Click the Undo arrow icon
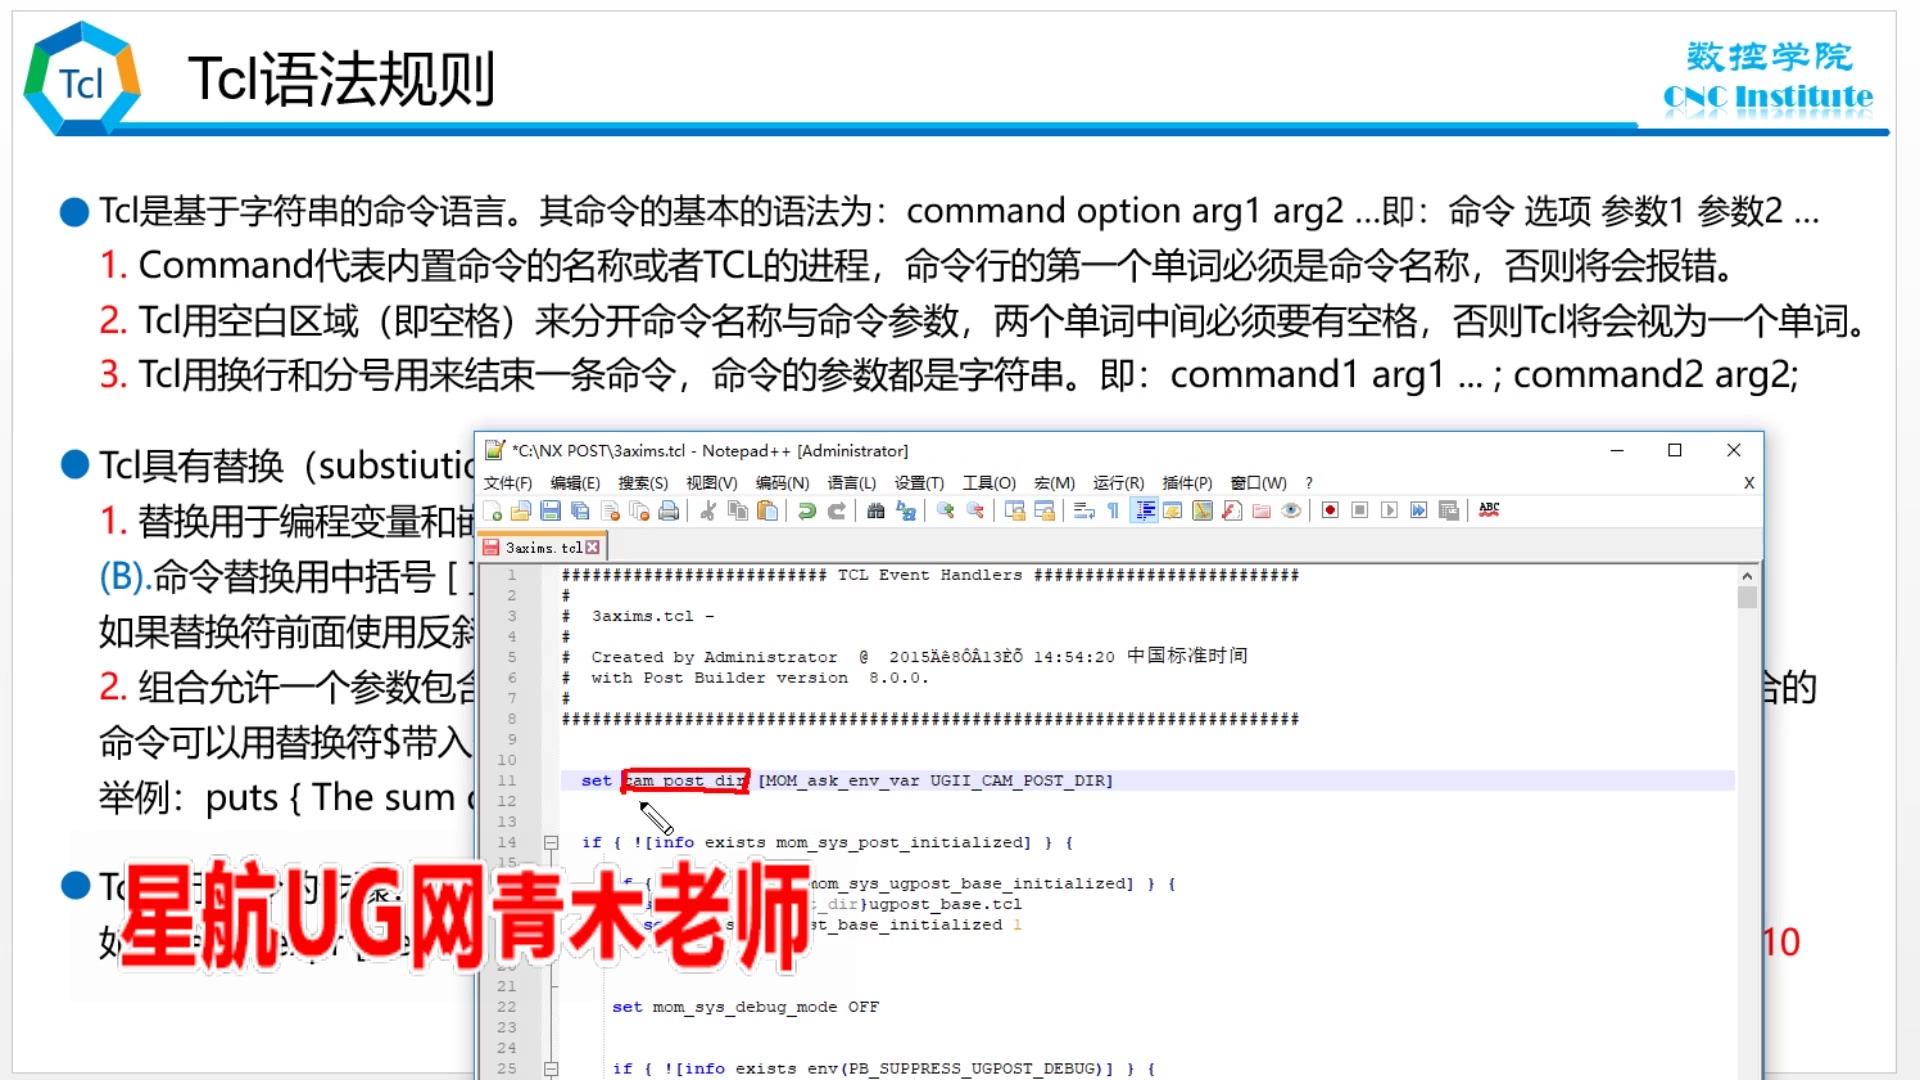Screen dimensions: 1920x1080 806,511
